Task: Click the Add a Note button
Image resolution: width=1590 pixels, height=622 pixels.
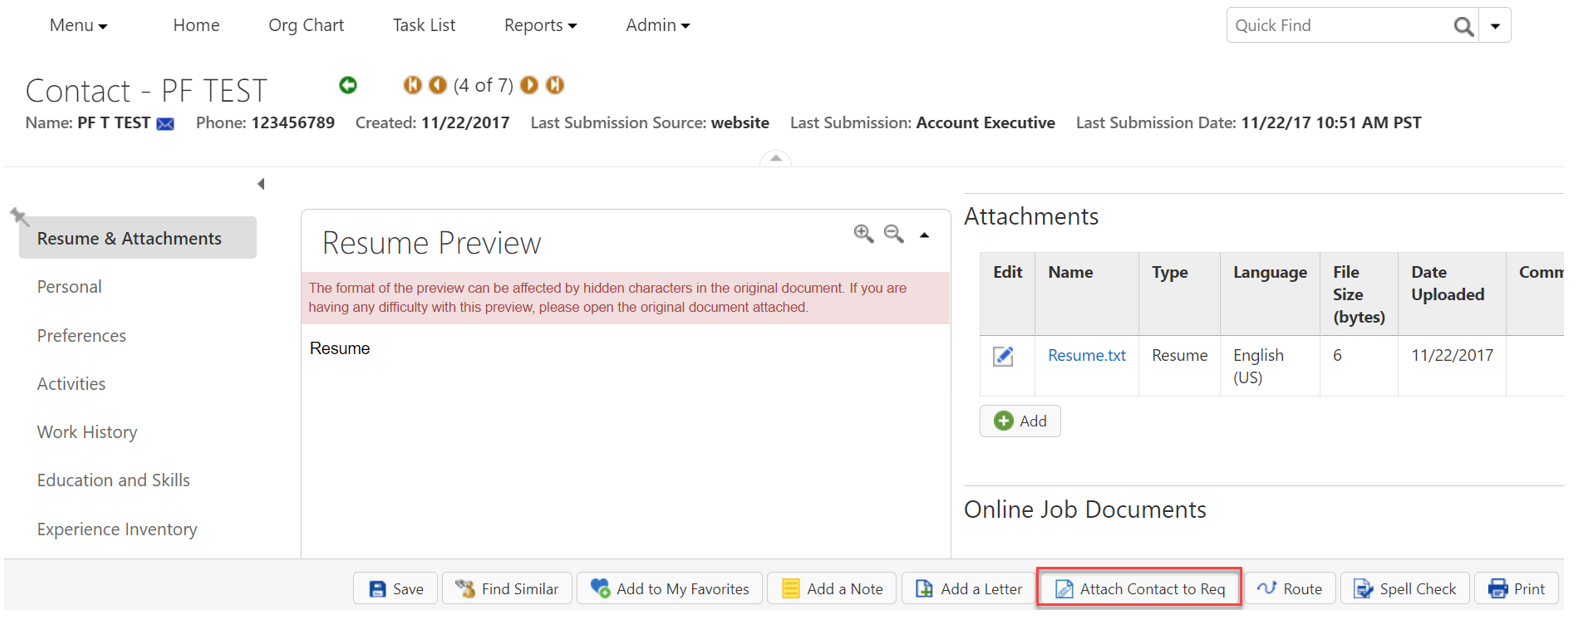Action: [x=832, y=589]
